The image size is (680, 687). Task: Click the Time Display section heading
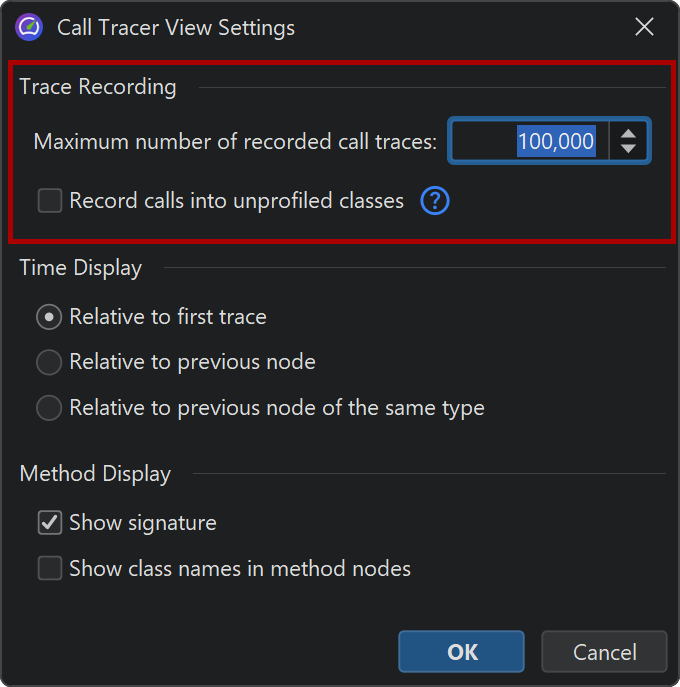[81, 268]
